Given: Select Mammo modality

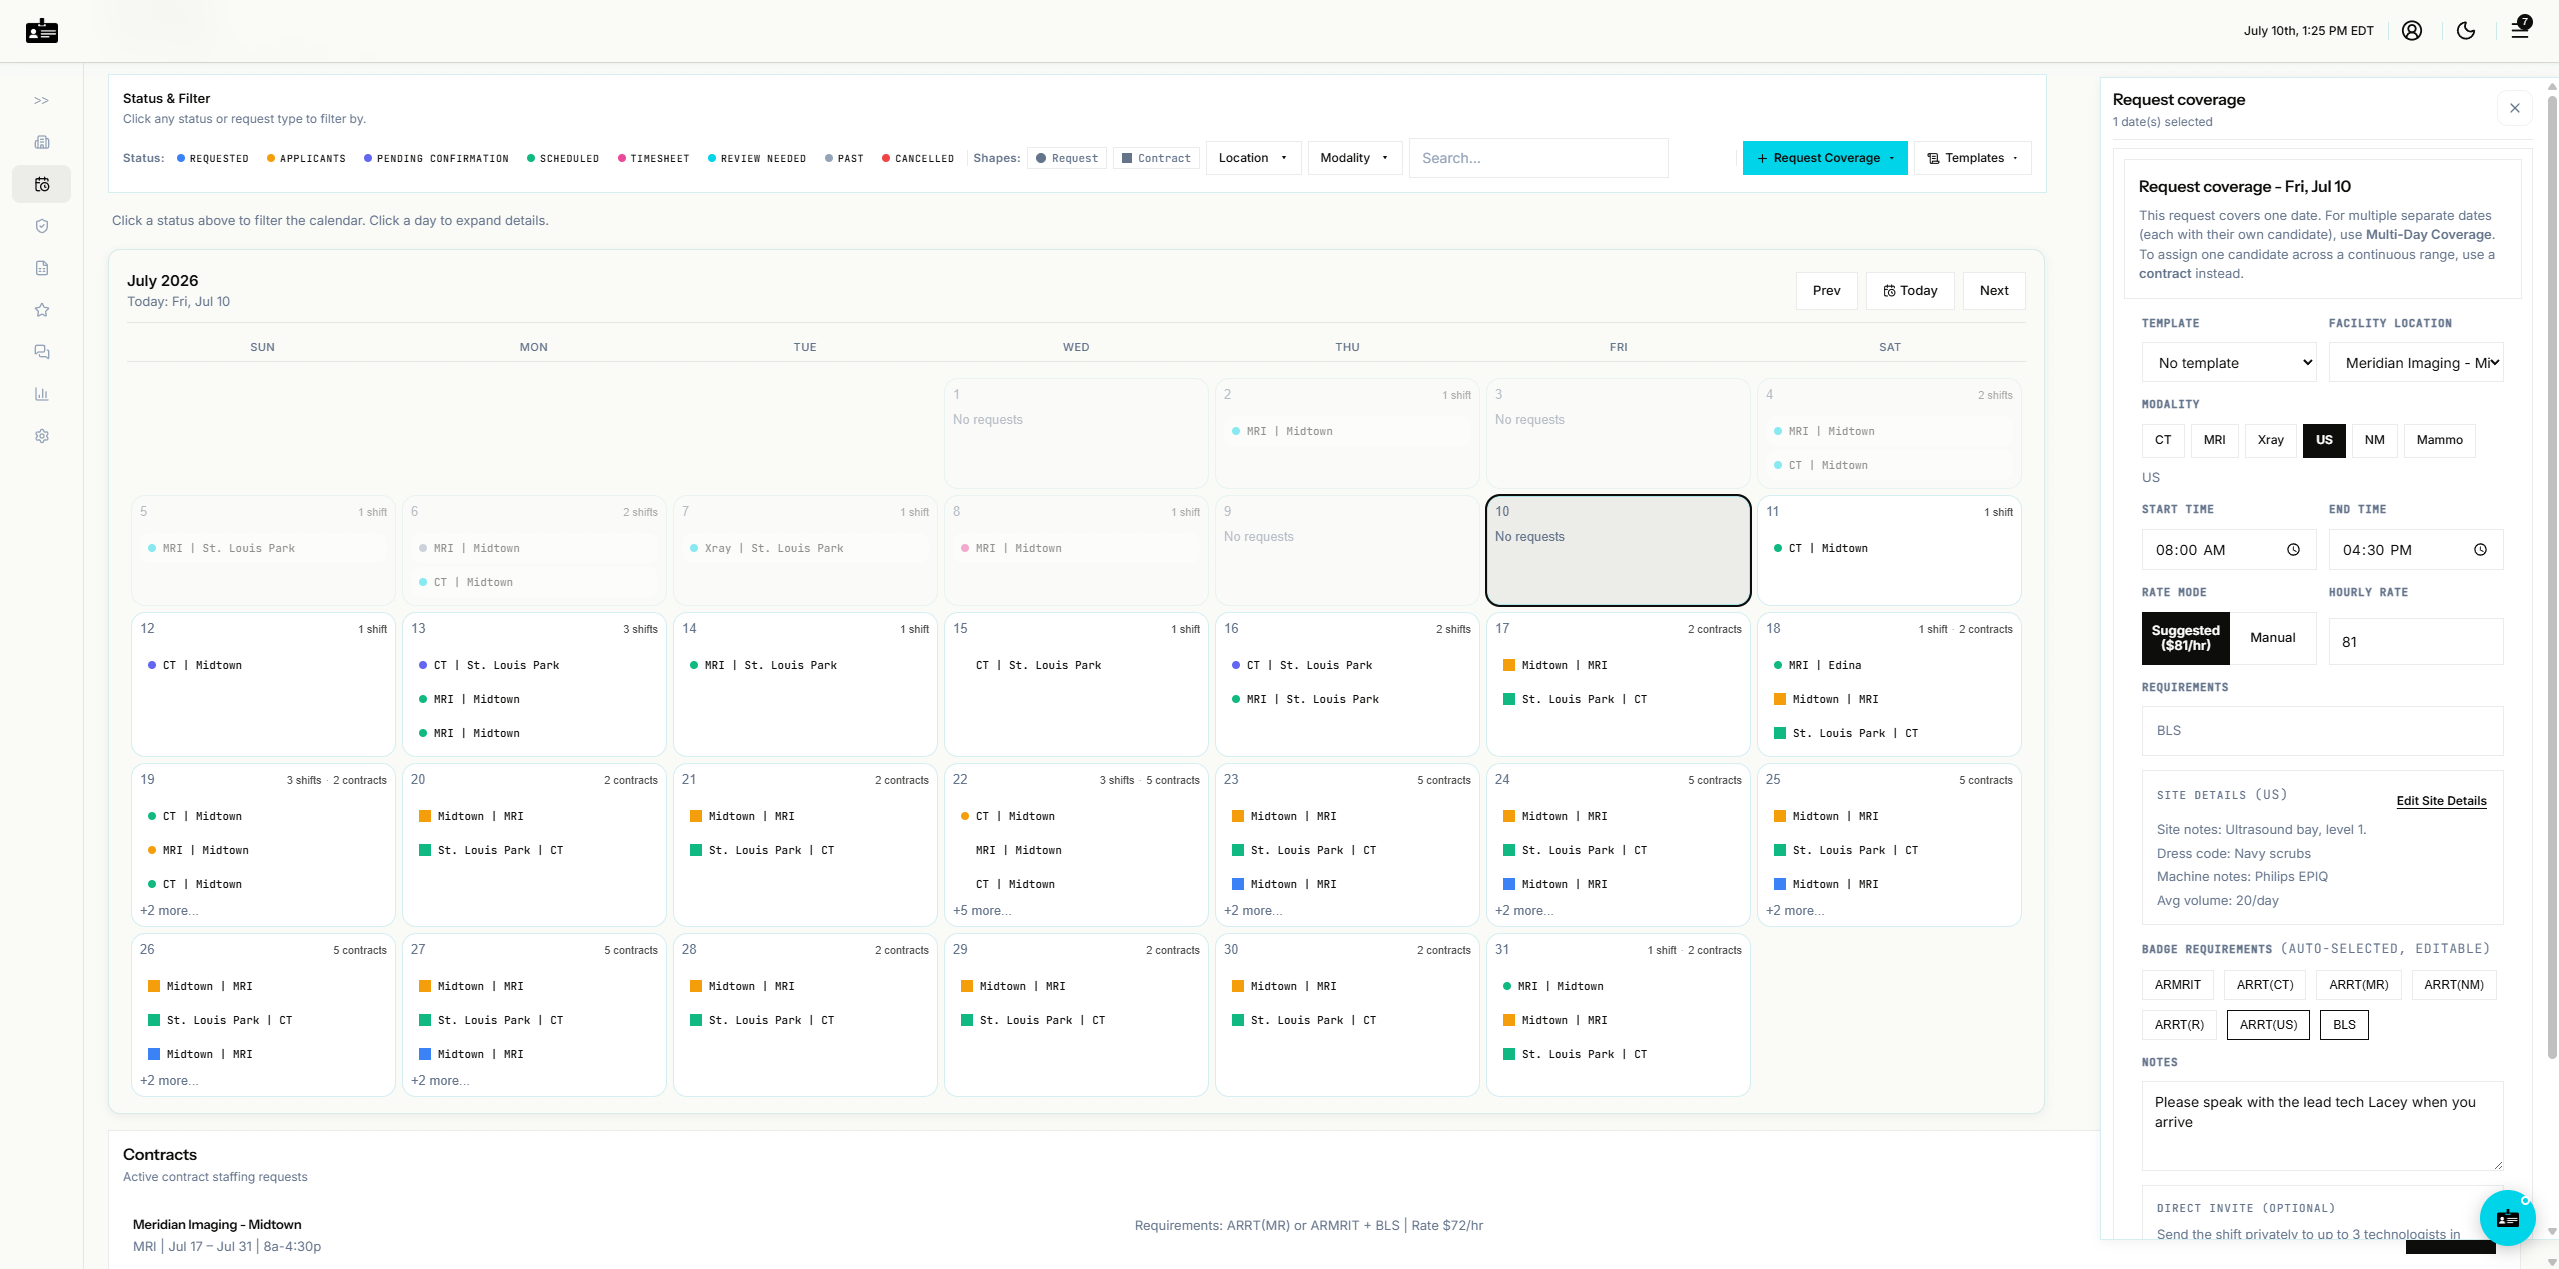Looking at the screenshot, I should (x=2440, y=440).
